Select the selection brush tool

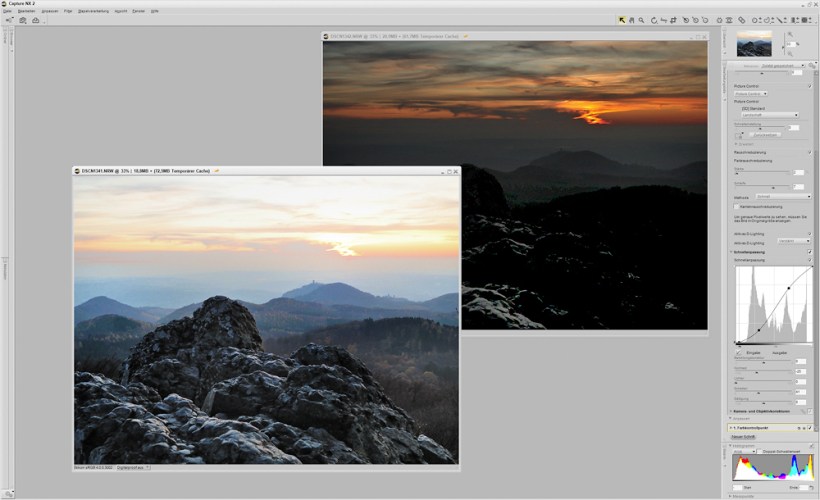coord(767,20)
